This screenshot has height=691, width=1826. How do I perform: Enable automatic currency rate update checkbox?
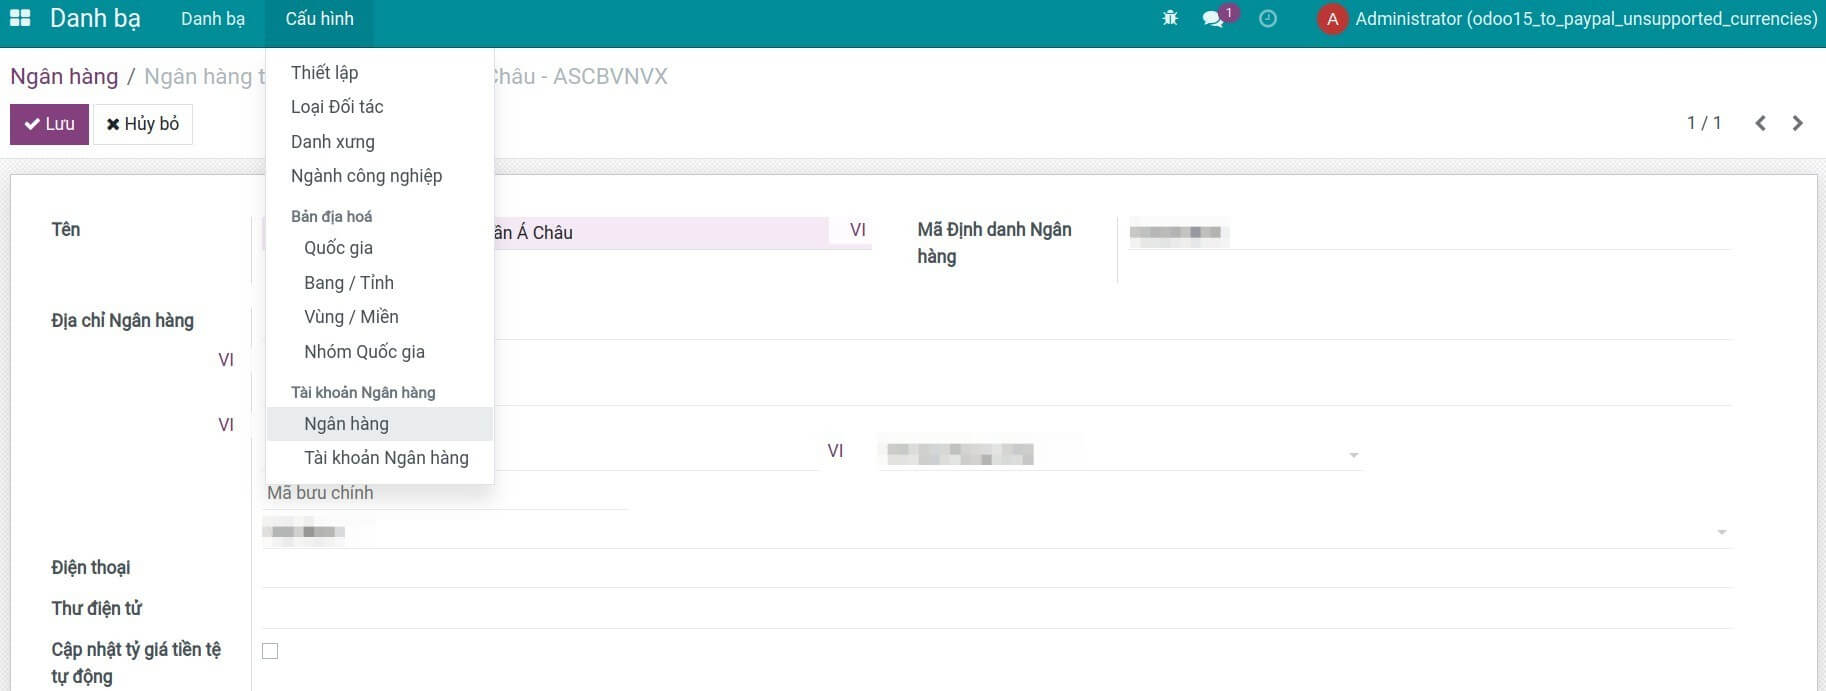click(270, 651)
